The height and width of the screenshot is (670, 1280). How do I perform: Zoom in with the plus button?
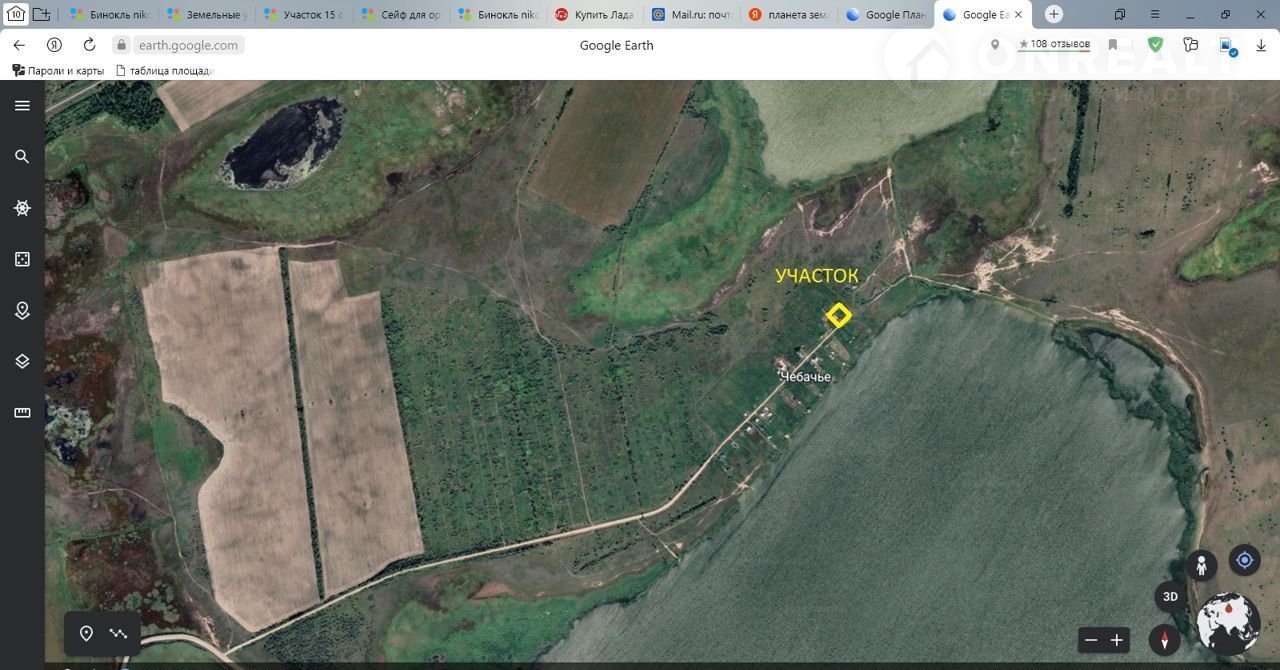1117,640
